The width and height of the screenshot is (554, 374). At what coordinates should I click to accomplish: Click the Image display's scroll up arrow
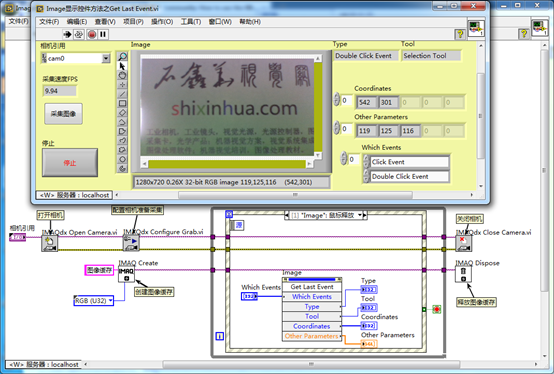318,59
